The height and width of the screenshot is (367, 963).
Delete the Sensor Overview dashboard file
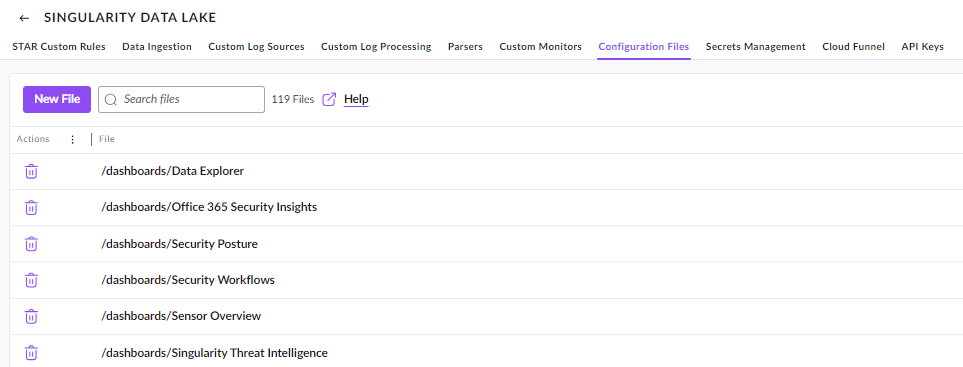coord(31,317)
